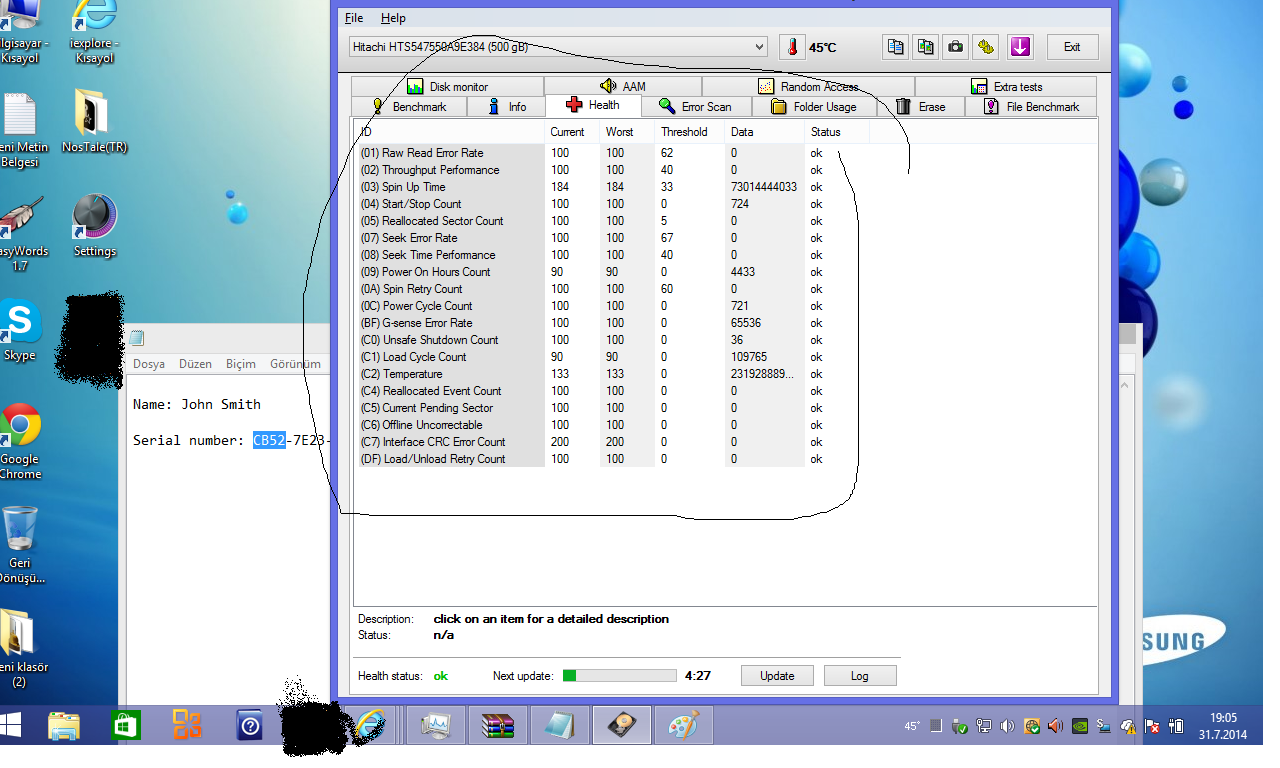The height and width of the screenshot is (768, 1280).
Task: Select the Settings desktop shortcut
Action: pos(94,226)
